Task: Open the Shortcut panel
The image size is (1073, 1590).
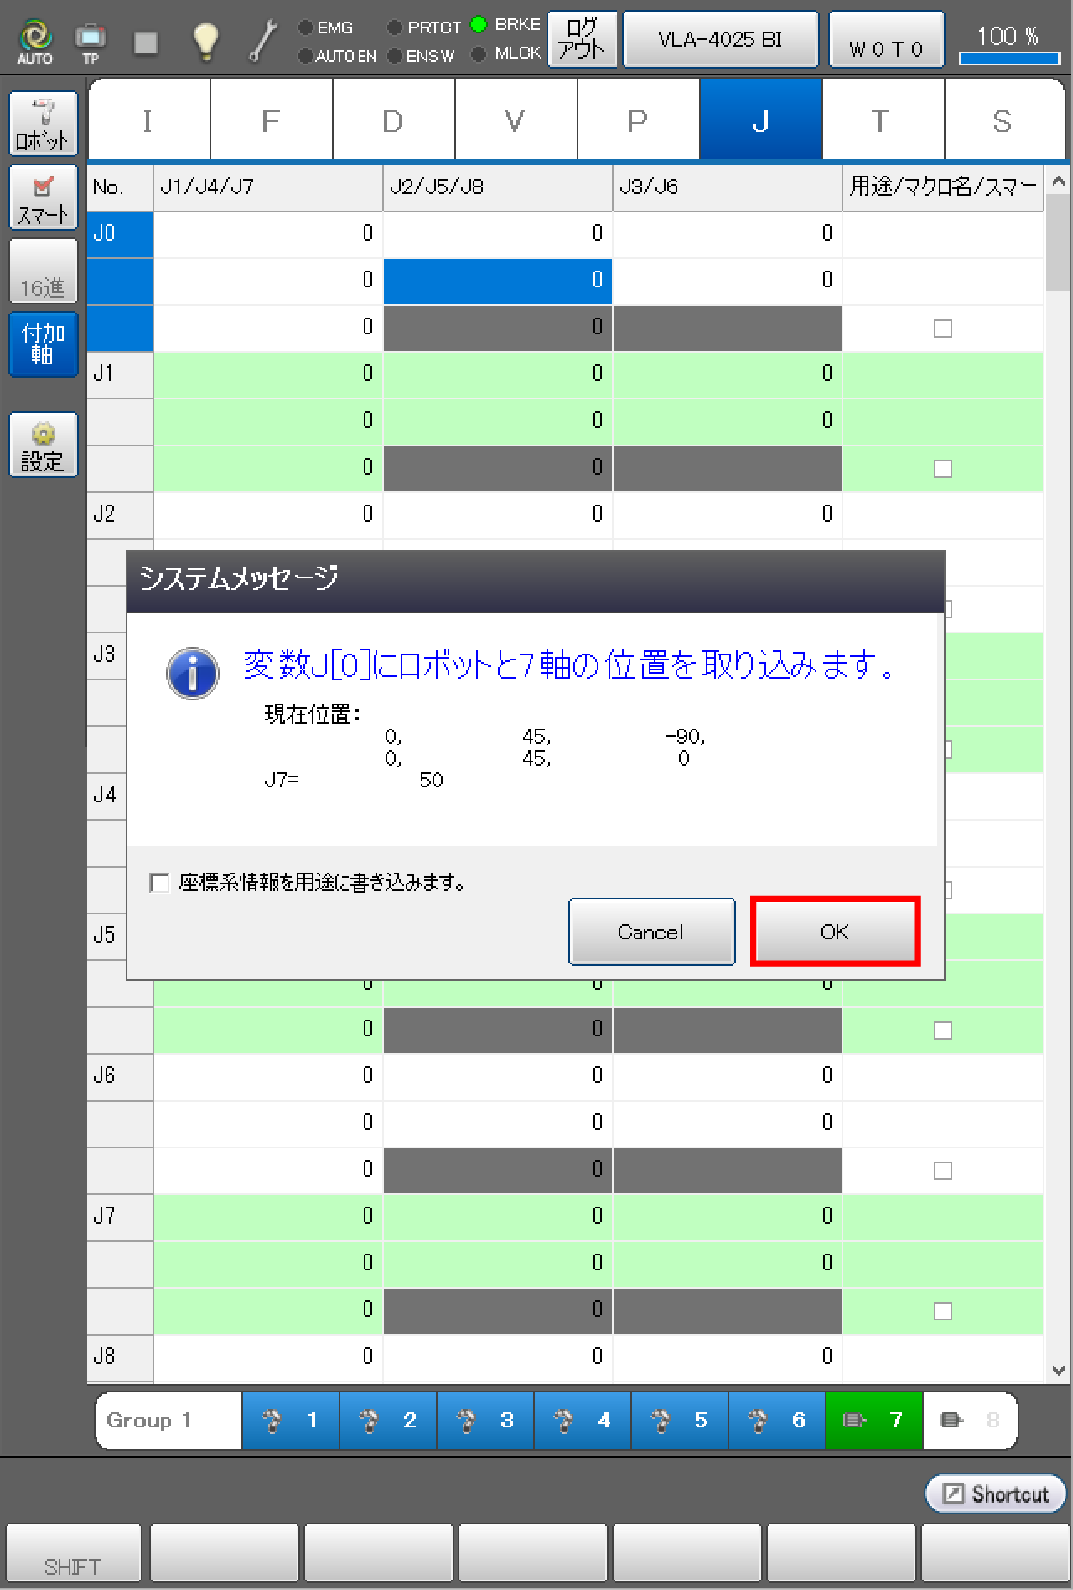Action: (x=996, y=1494)
